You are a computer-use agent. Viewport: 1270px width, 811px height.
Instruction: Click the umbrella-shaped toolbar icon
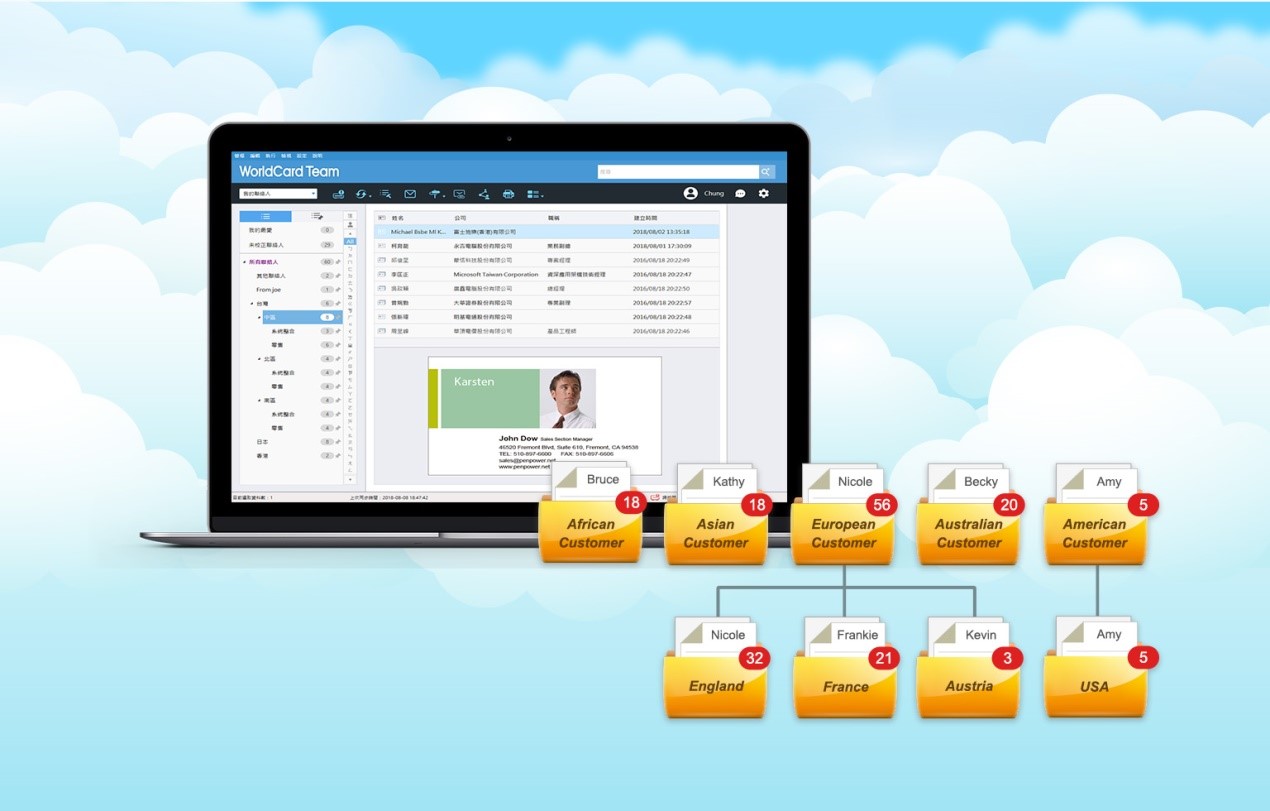click(x=435, y=194)
